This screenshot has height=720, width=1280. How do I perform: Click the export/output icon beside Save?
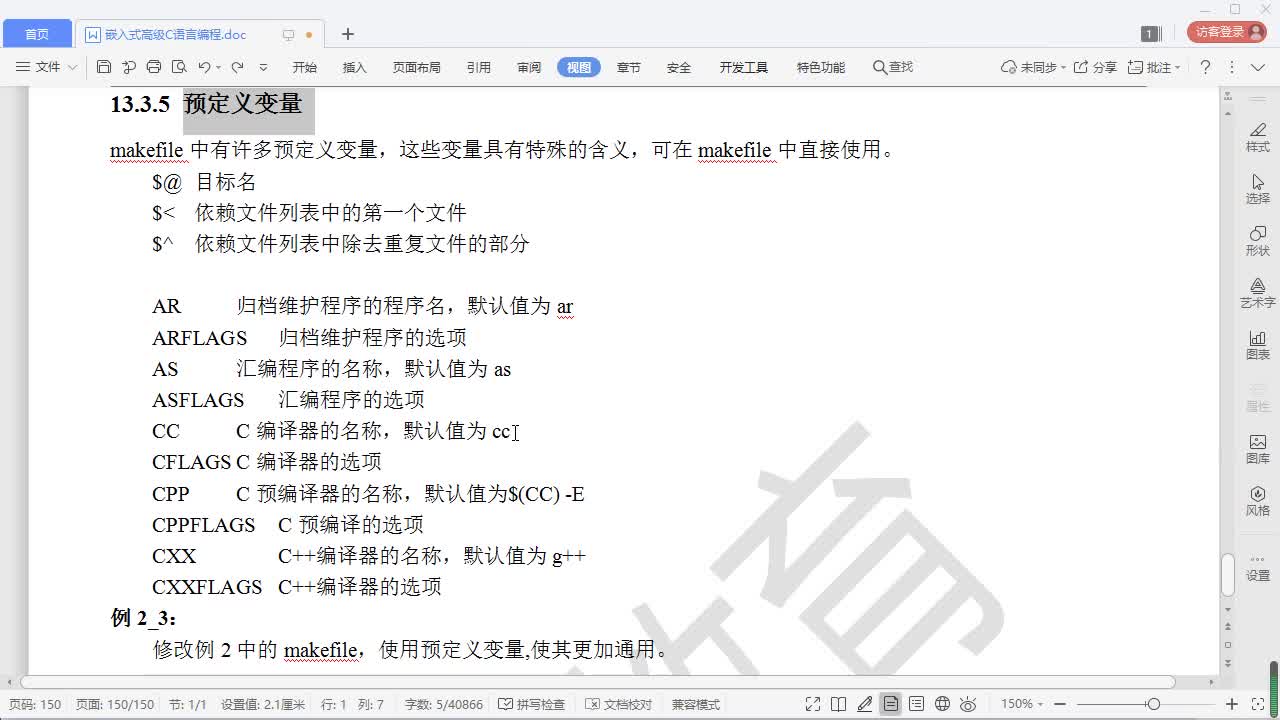pos(129,67)
